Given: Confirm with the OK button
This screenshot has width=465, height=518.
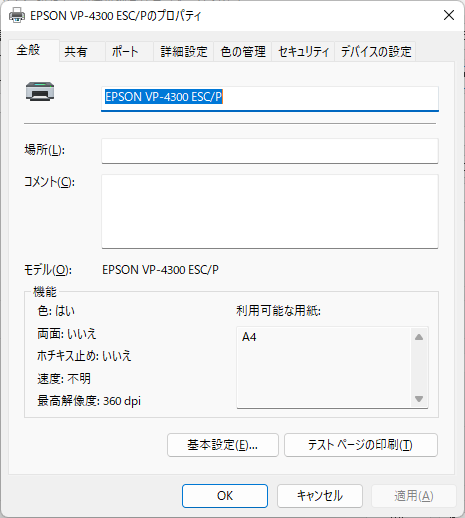Looking at the screenshot, I should (x=225, y=496).
